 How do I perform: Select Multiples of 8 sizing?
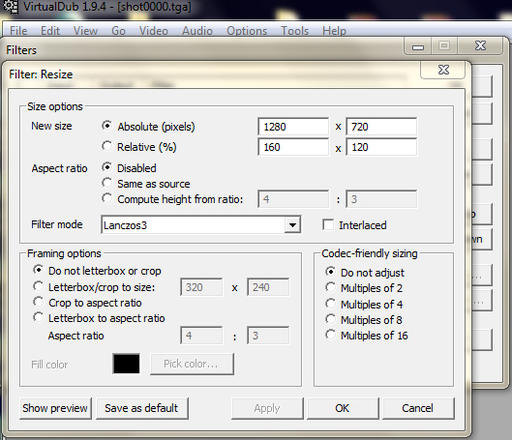point(330,319)
